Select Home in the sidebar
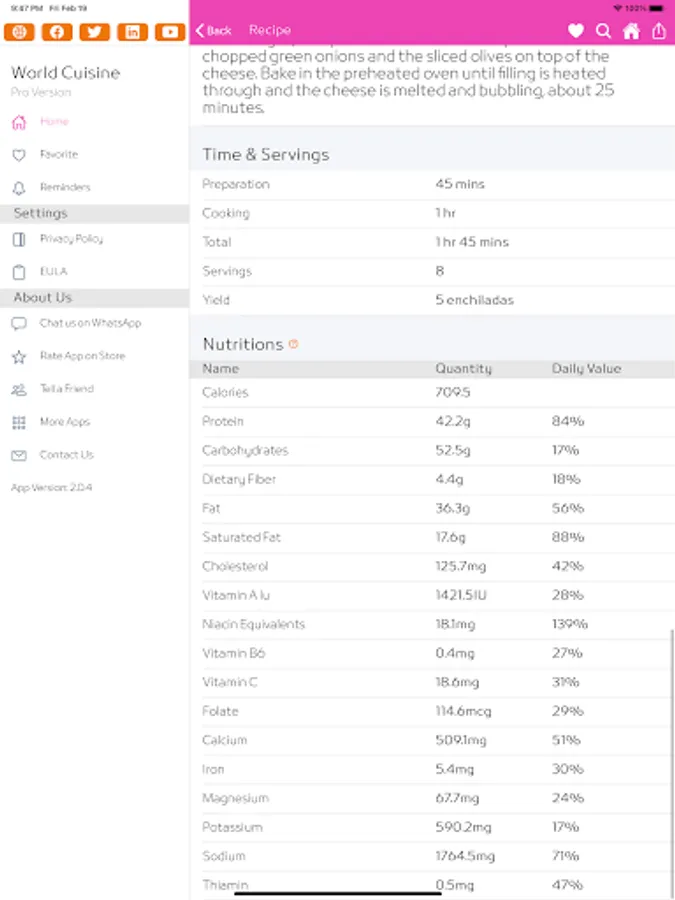675x900 pixels. (x=54, y=122)
